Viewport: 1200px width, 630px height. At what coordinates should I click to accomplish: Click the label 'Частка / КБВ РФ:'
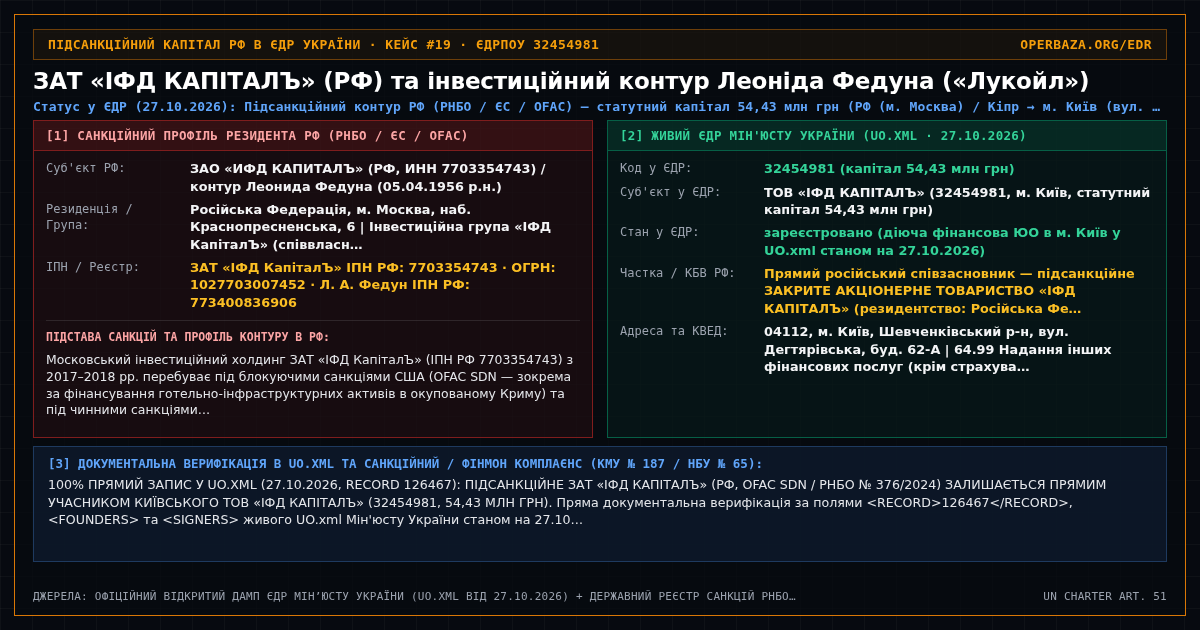click(677, 273)
